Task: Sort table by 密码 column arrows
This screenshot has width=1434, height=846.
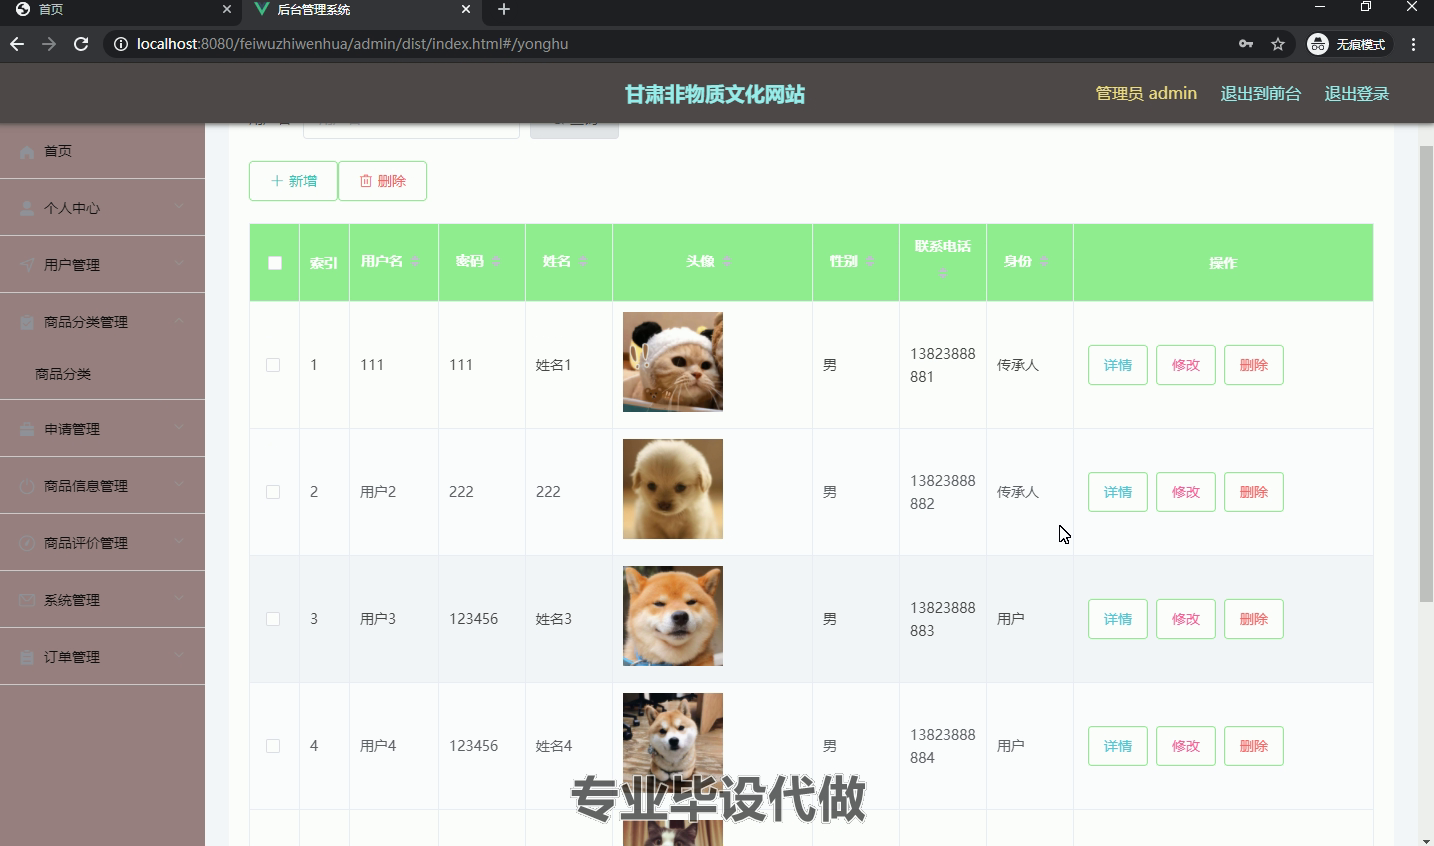Action: [495, 261]
